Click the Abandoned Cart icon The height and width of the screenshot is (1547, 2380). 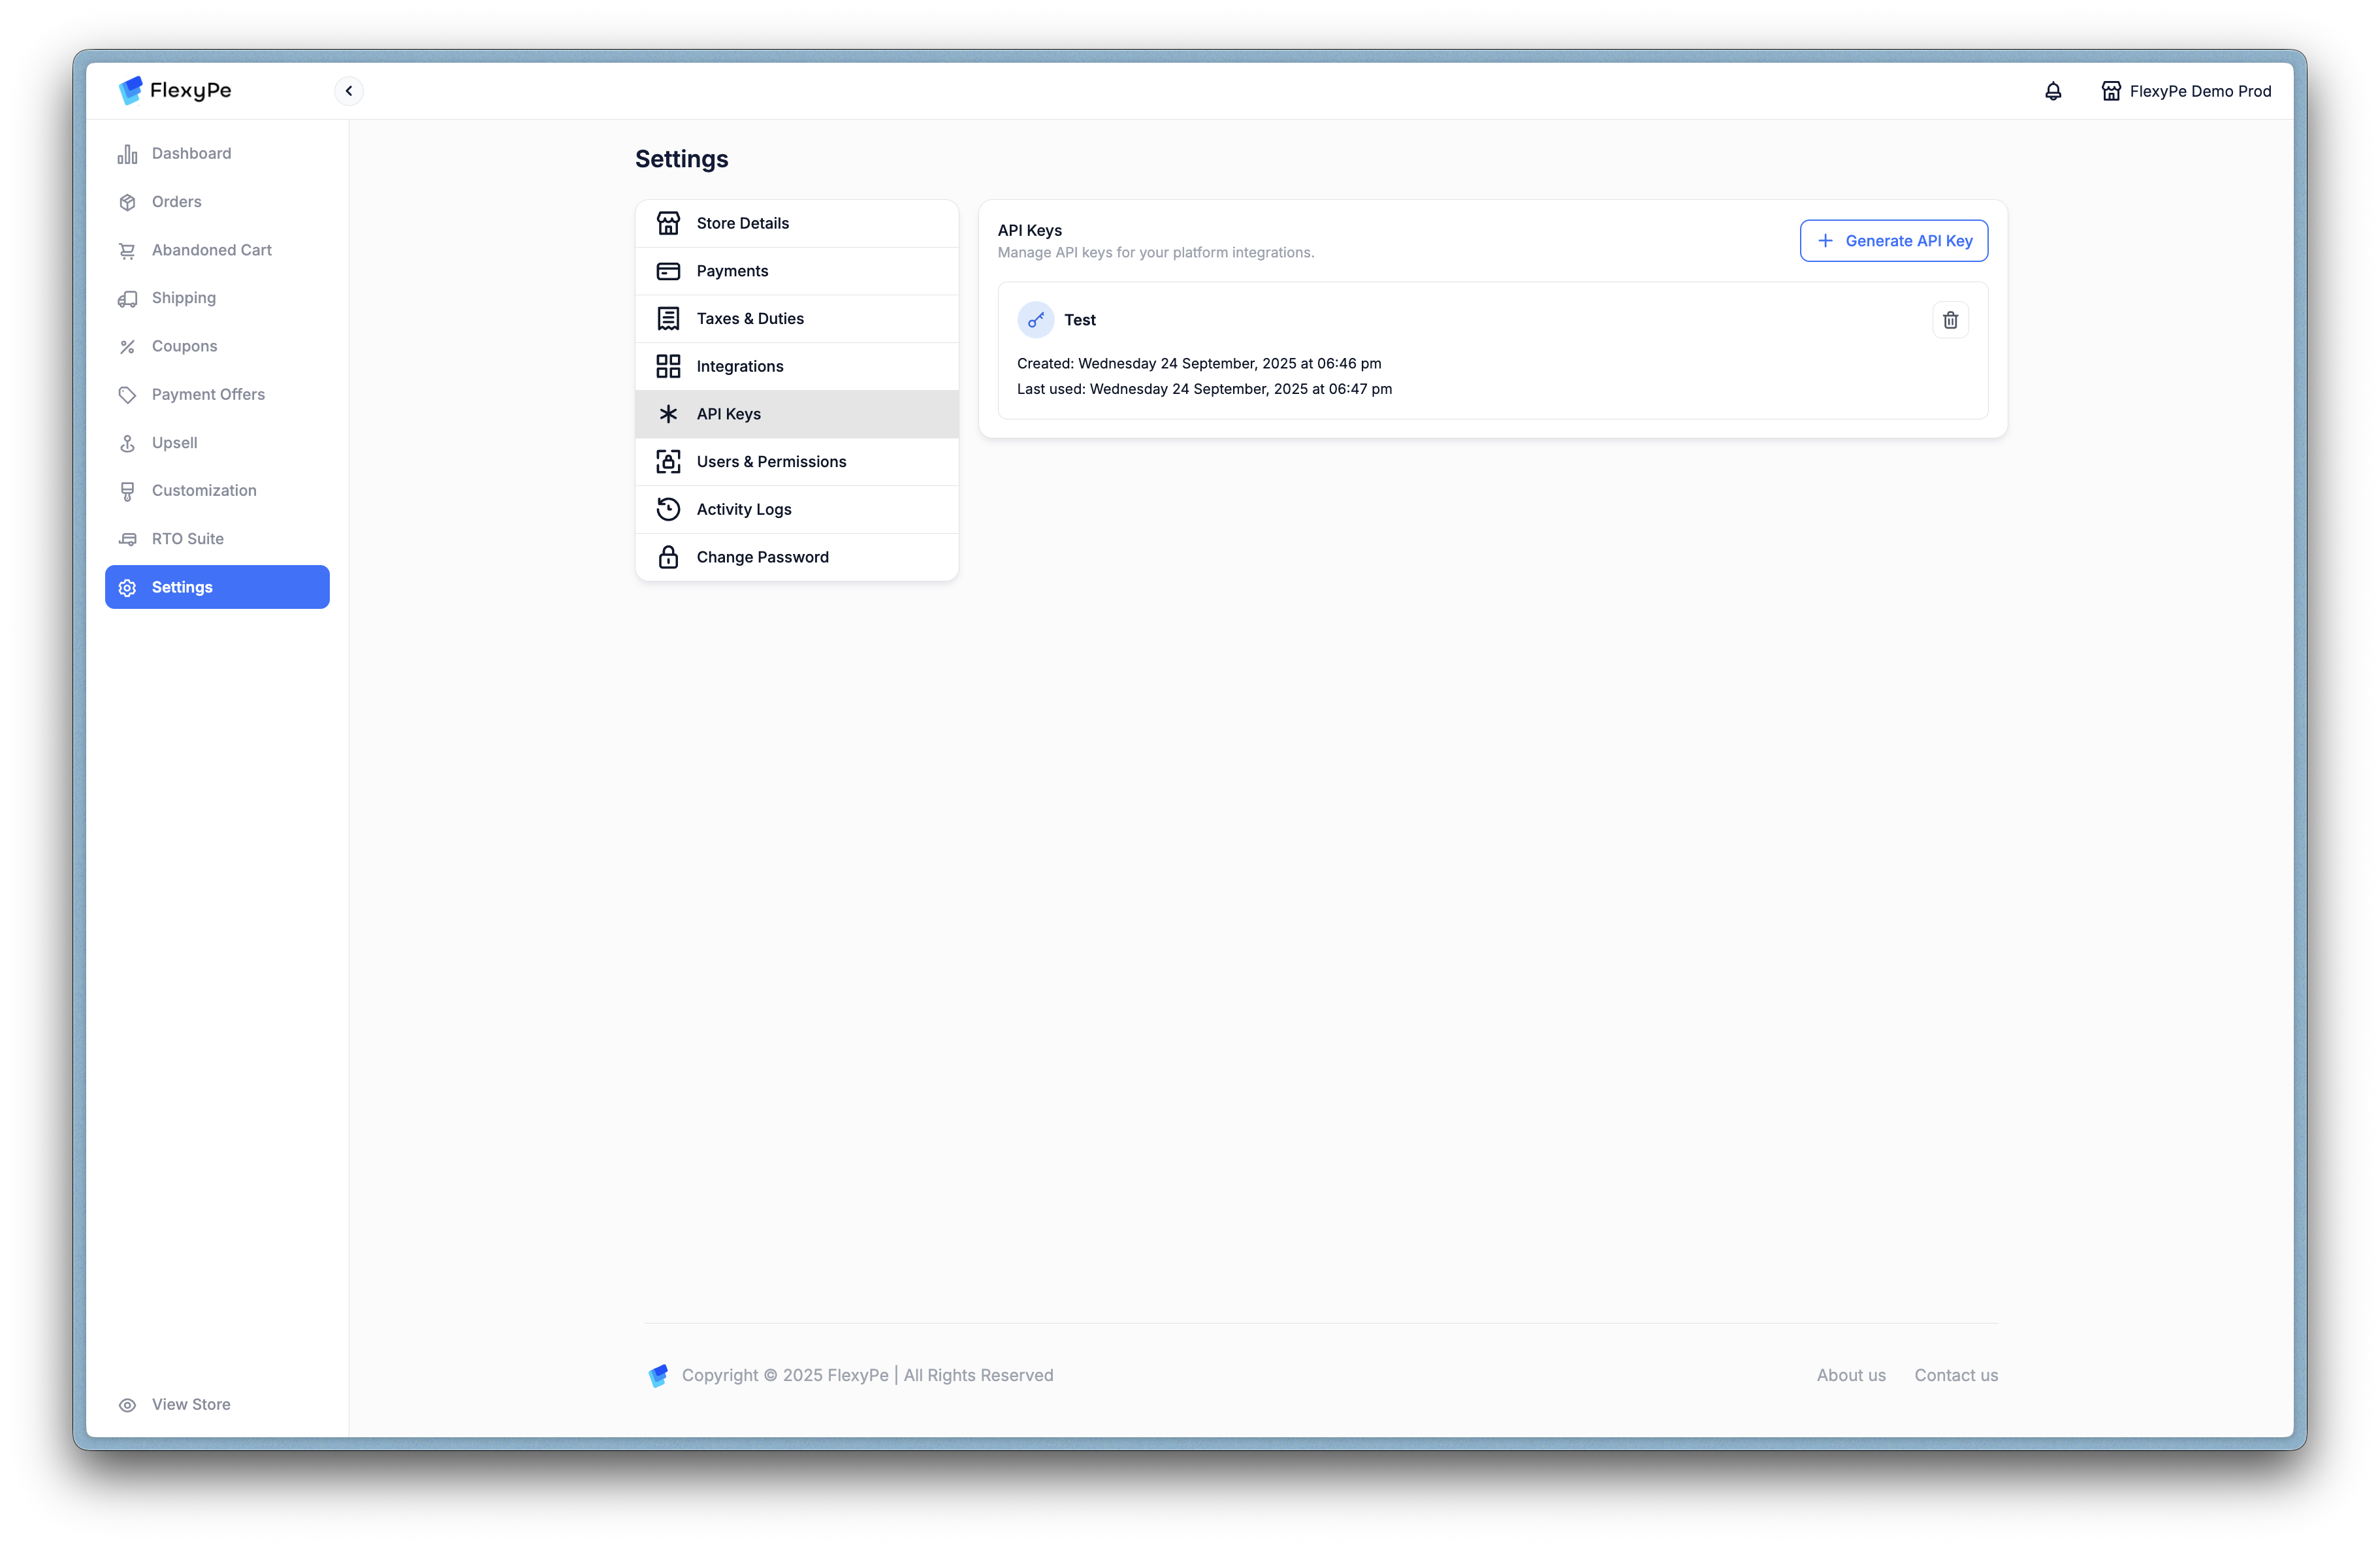coord(127,251)
